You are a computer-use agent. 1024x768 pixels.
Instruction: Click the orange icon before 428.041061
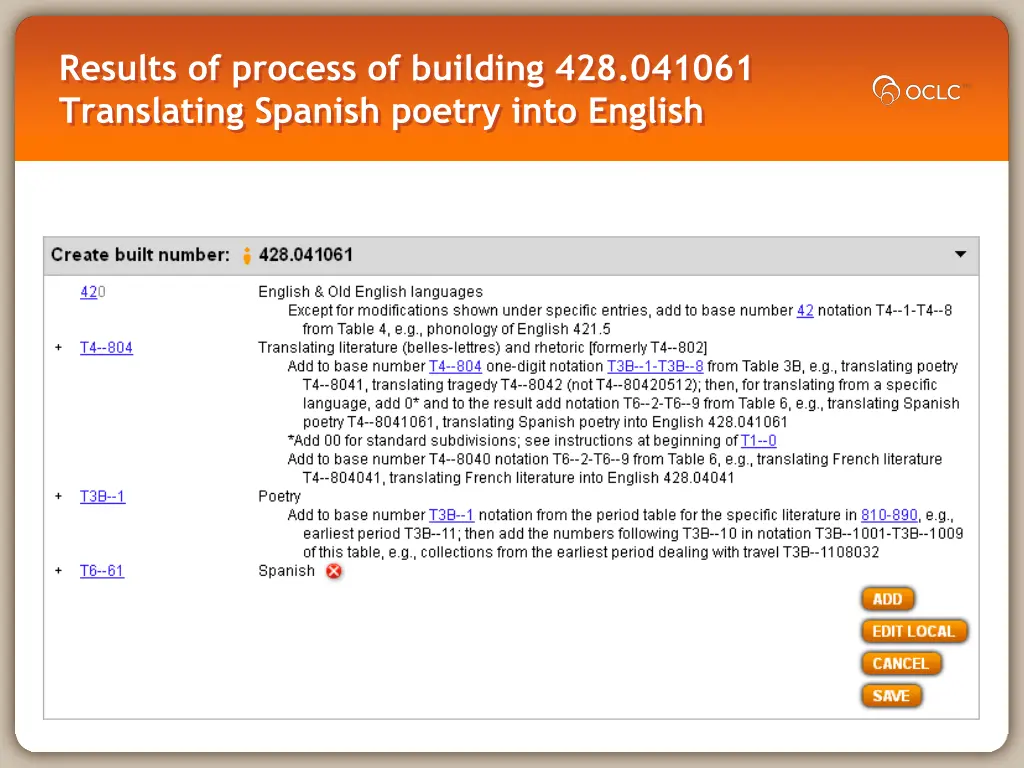tap(247, 256)
